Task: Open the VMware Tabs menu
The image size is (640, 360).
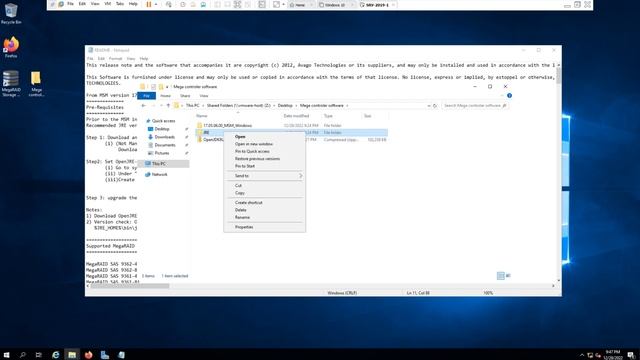Action: pos(120,4)
